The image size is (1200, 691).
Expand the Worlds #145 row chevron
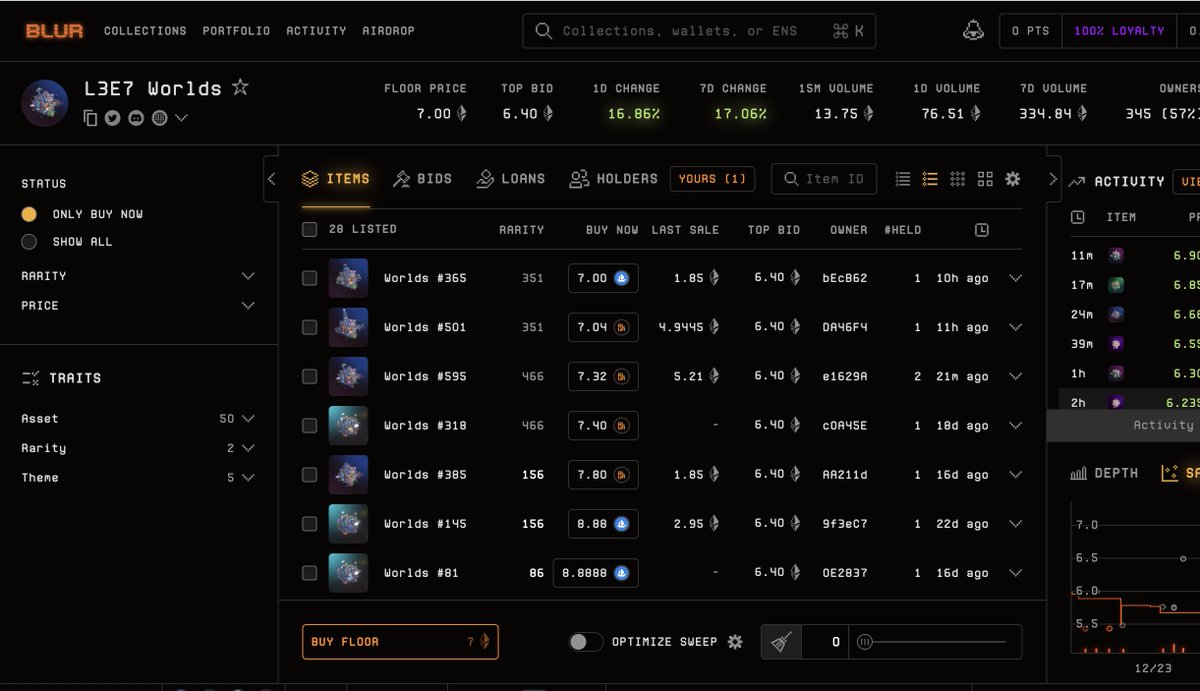point(1016,523)
